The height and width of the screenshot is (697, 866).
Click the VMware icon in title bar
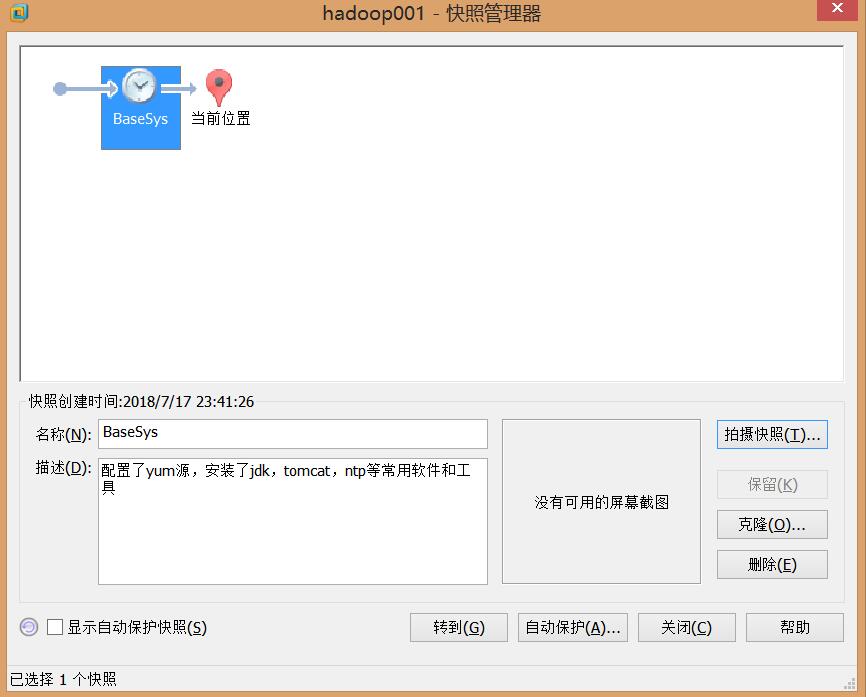pyautogui.click(x=19, y=12)
